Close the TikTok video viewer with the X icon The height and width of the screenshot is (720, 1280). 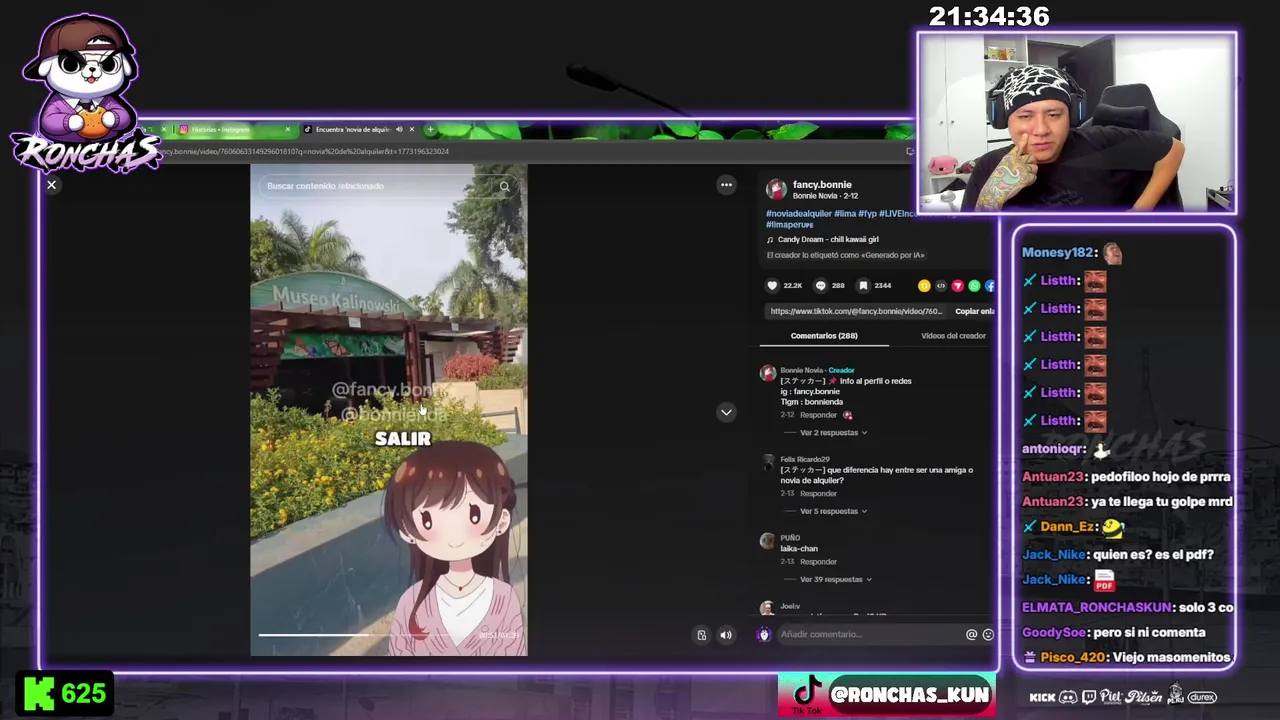click(x=52, y=185)
